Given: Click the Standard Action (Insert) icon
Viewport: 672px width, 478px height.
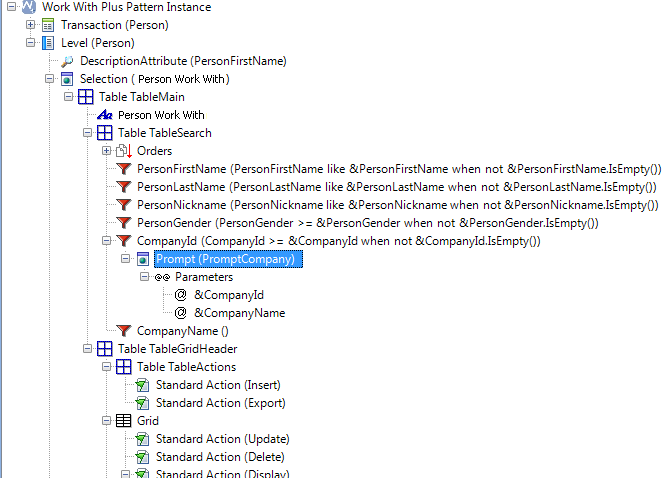Looking at the screenshot, I should [x=143, y=385].
